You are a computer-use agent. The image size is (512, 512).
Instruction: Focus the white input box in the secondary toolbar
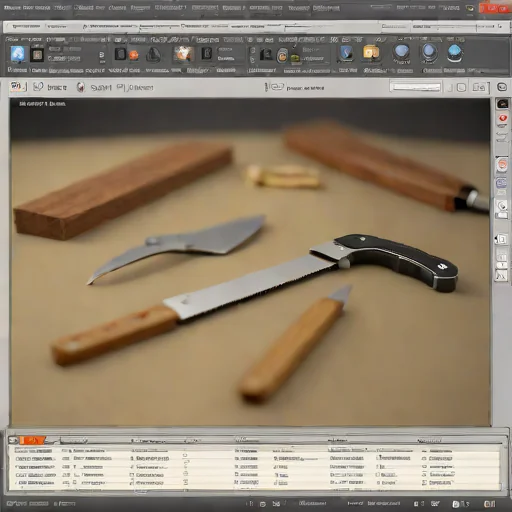coord(416,87)
